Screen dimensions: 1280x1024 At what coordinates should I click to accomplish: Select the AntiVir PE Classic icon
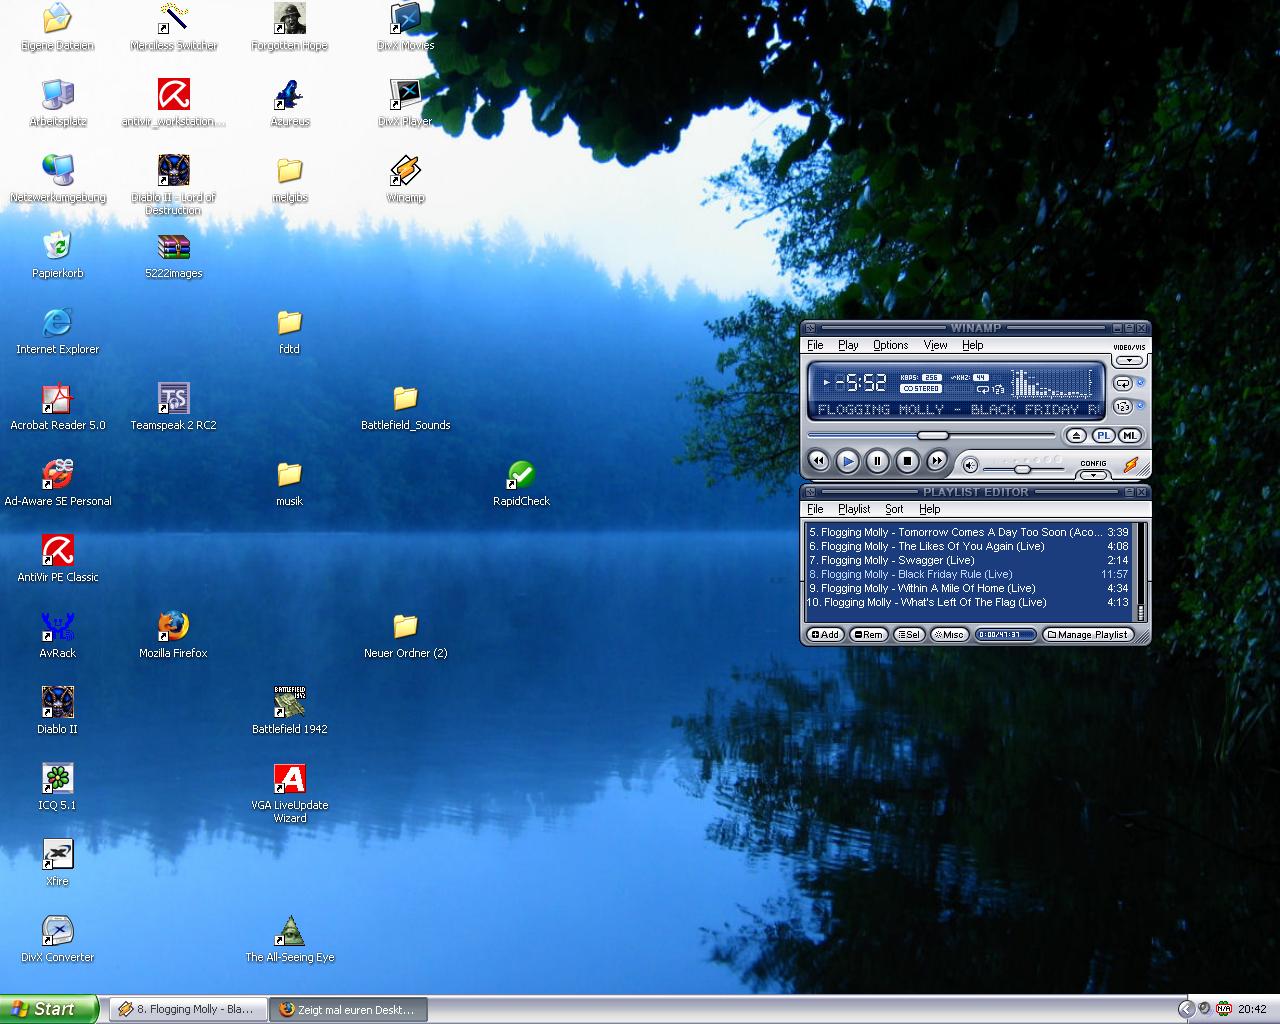tap(58, 559)
